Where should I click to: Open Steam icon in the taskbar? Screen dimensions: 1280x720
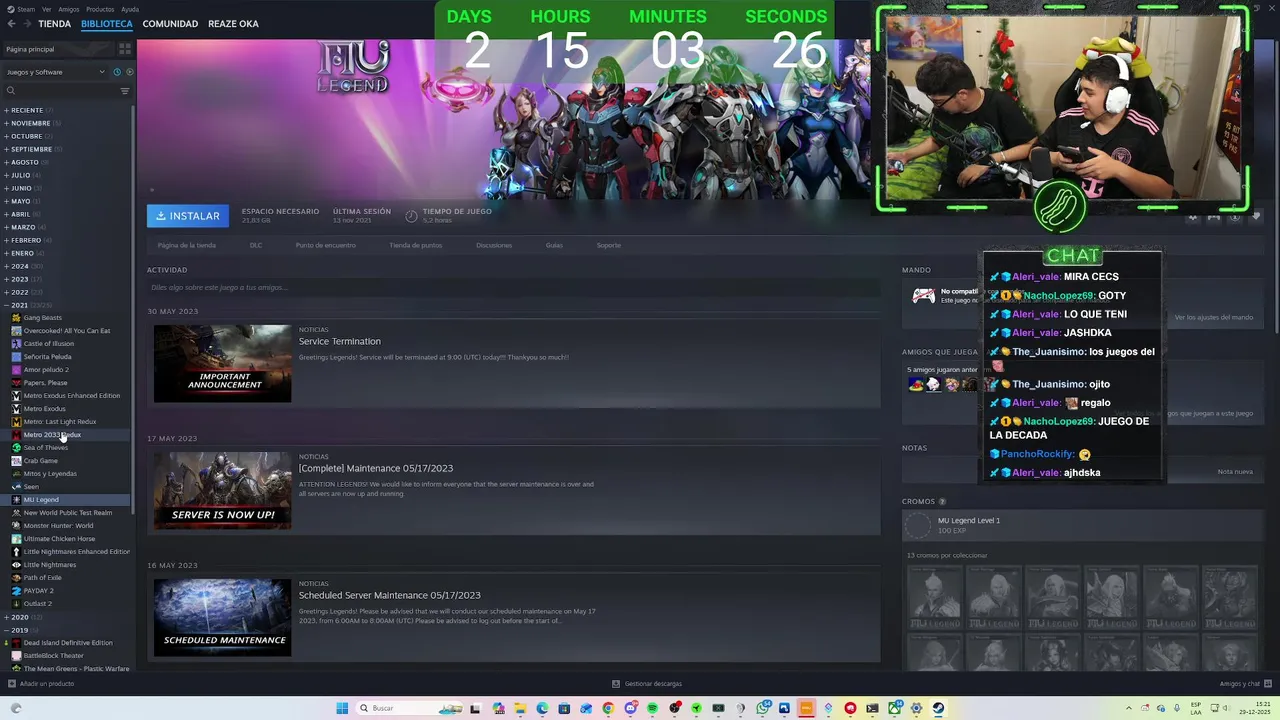[x=938, y=708]
